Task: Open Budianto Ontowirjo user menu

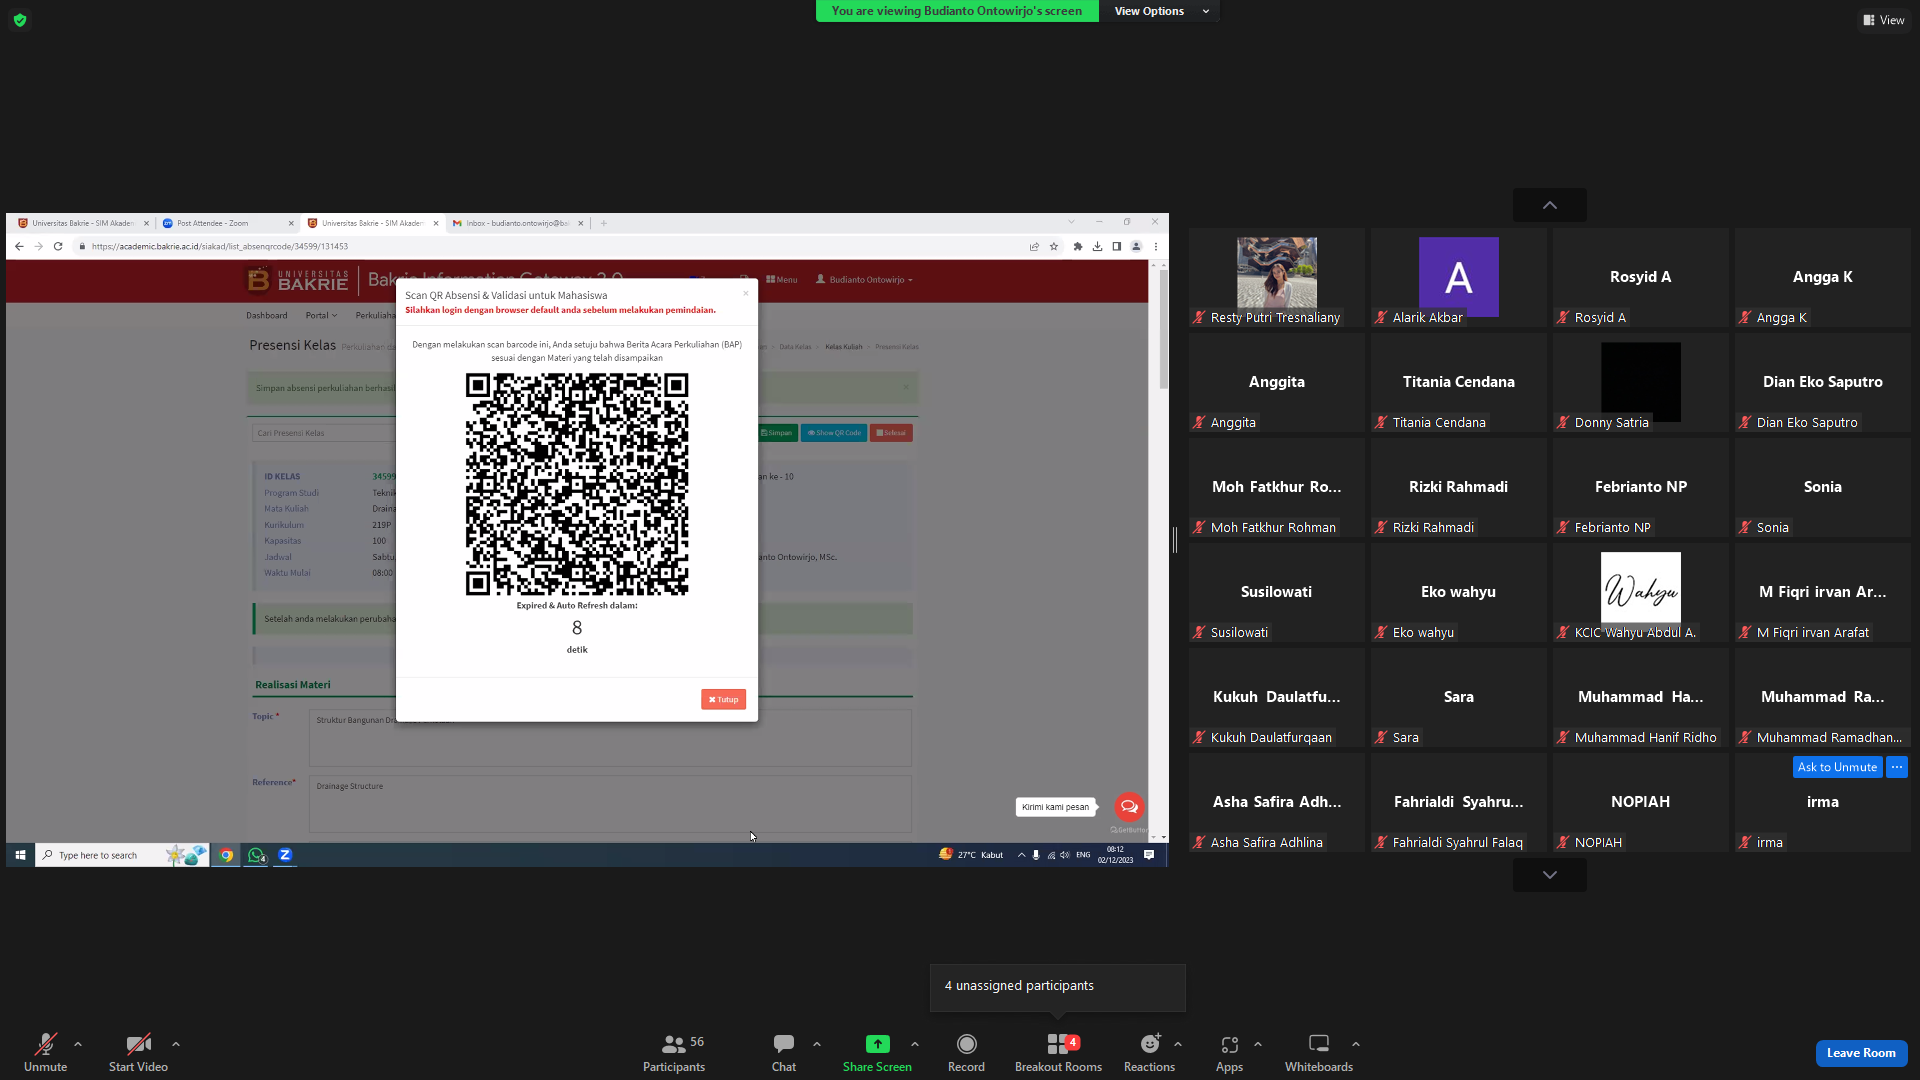Action: pyautogui.click(x=865, y=280)
